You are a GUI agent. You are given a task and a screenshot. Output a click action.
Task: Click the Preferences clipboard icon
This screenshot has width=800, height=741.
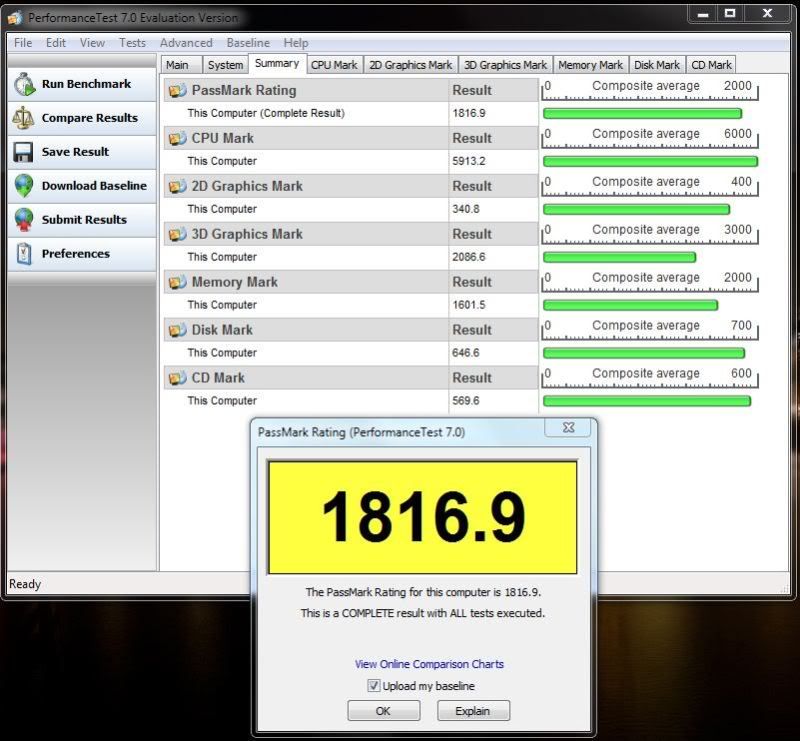point(24,254)
